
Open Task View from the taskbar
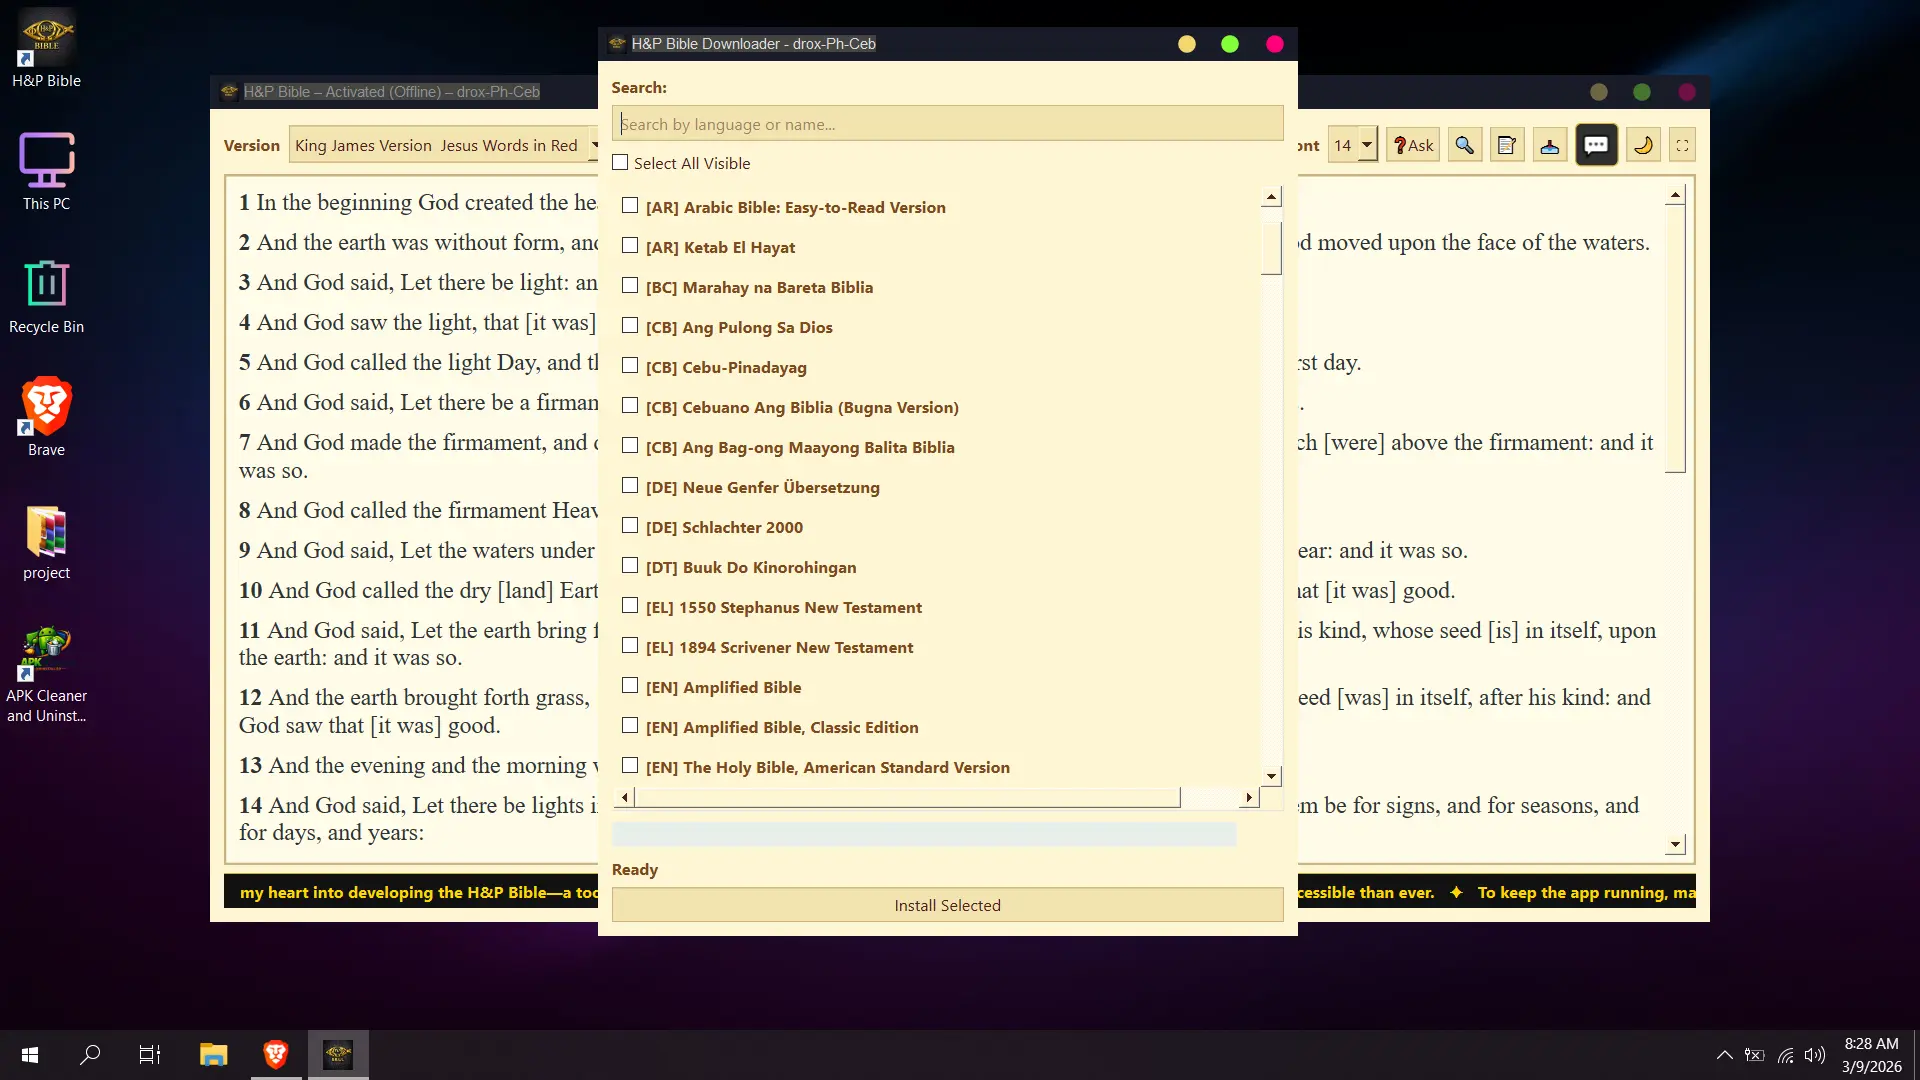point(150,1055)
